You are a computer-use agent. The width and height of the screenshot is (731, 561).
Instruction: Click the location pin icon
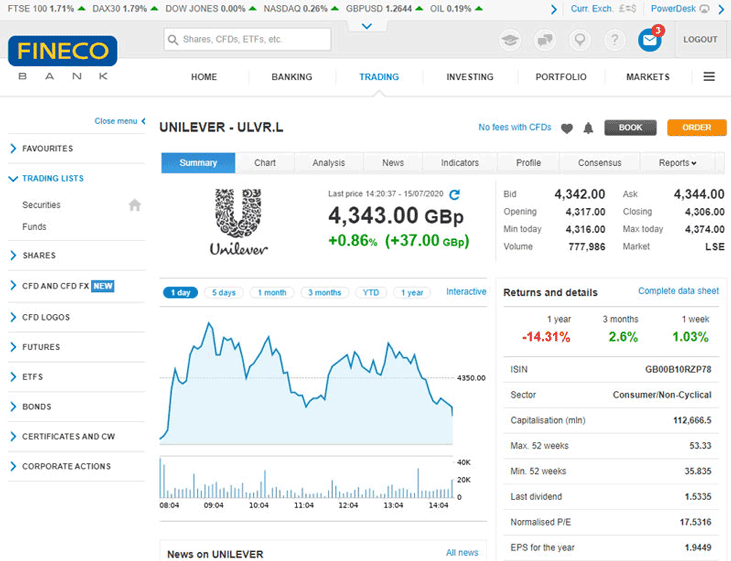click(x=579, y=40)
